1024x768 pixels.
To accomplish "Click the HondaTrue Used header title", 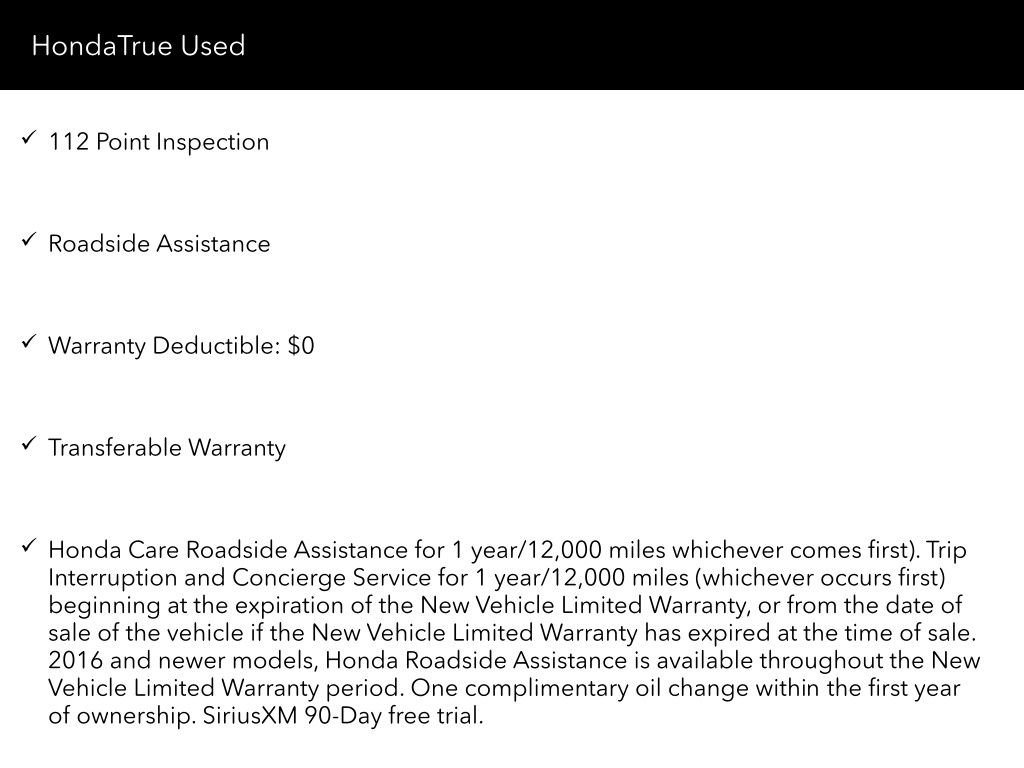I will [x=138, y=46].
